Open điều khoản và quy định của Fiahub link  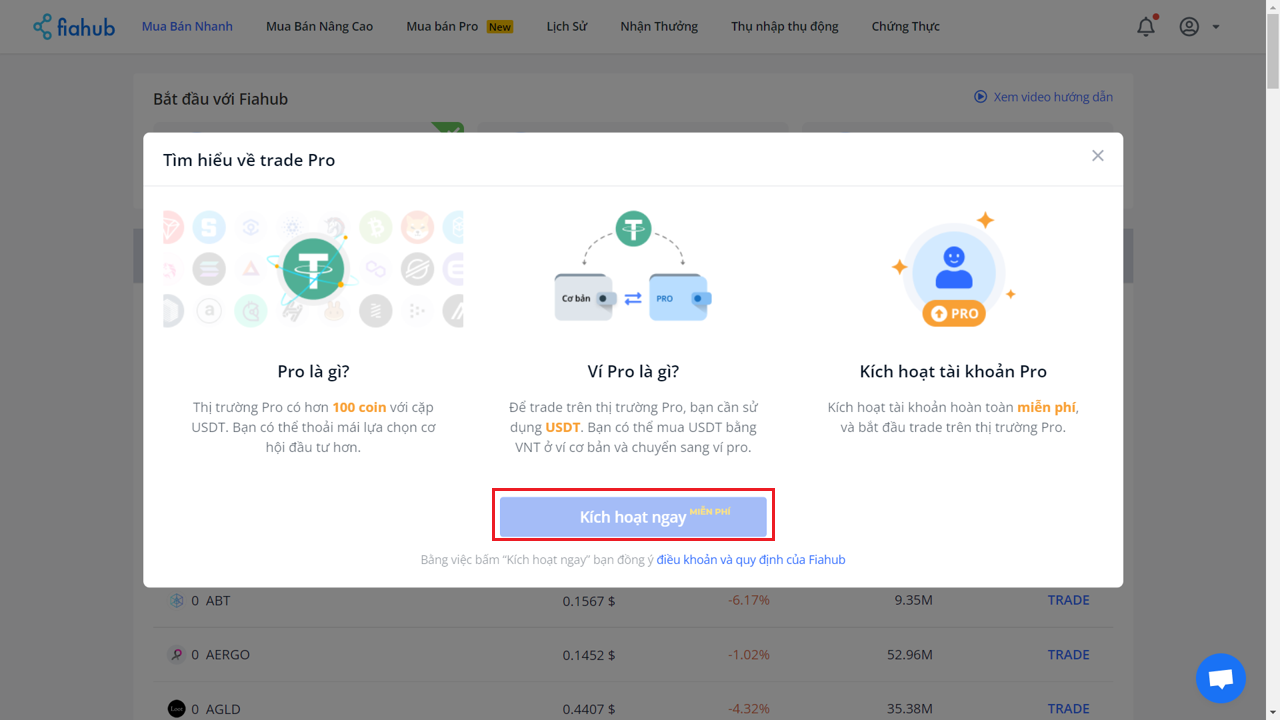pyautogui.click(x=751, y=560)
